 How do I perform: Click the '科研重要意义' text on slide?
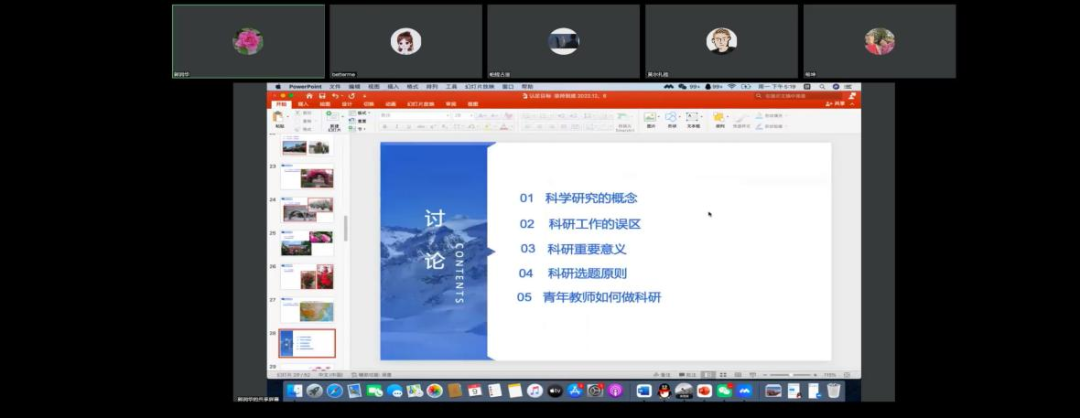587,249
